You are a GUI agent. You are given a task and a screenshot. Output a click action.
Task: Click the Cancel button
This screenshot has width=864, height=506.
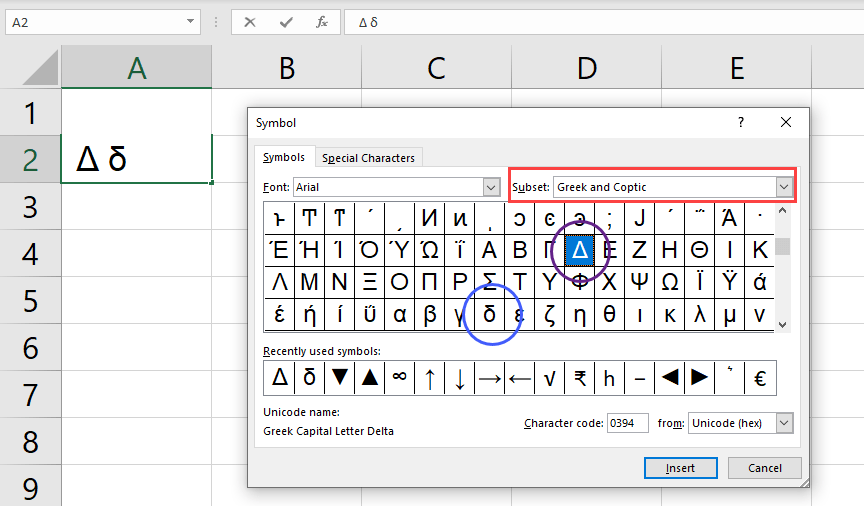click(x=764, y=468)
